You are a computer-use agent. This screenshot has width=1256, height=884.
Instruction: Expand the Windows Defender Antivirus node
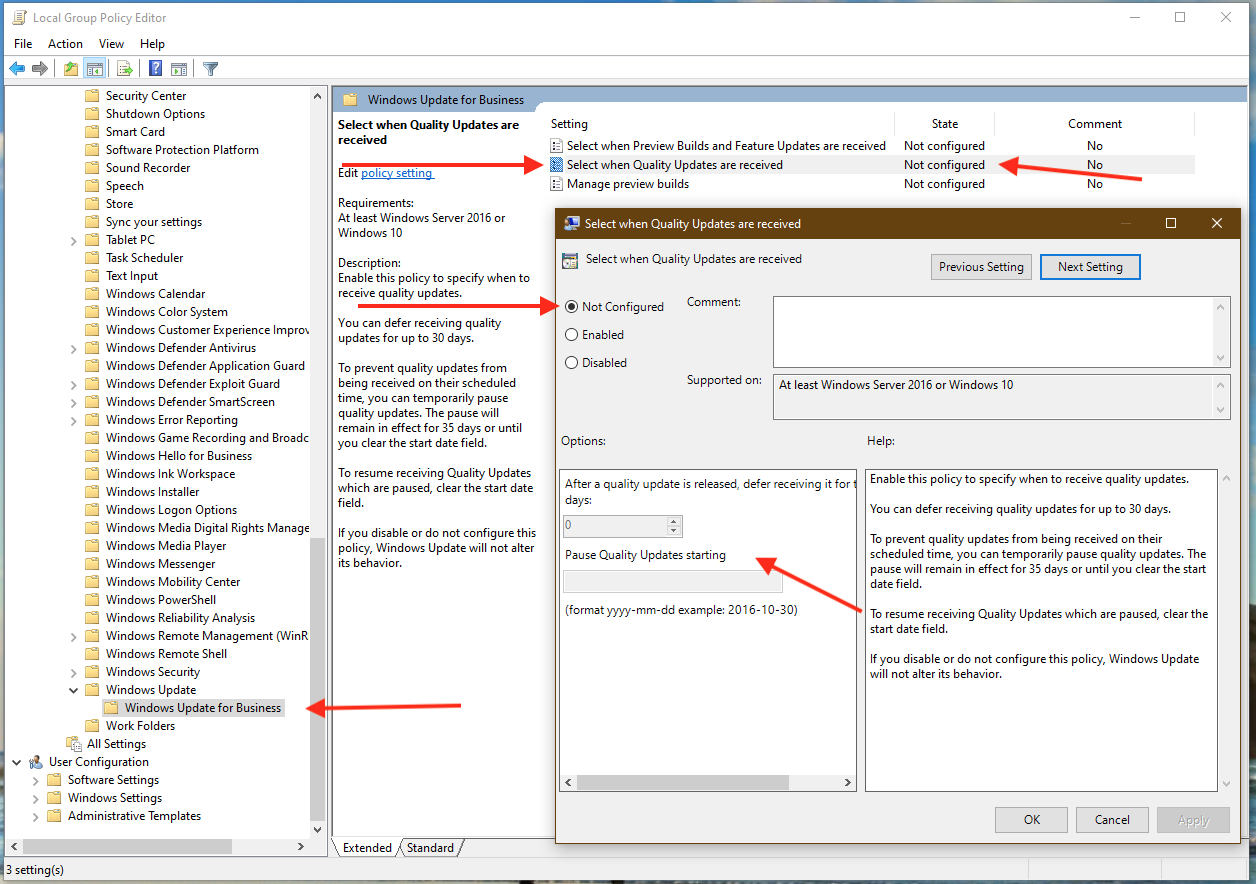pos(74,348)
